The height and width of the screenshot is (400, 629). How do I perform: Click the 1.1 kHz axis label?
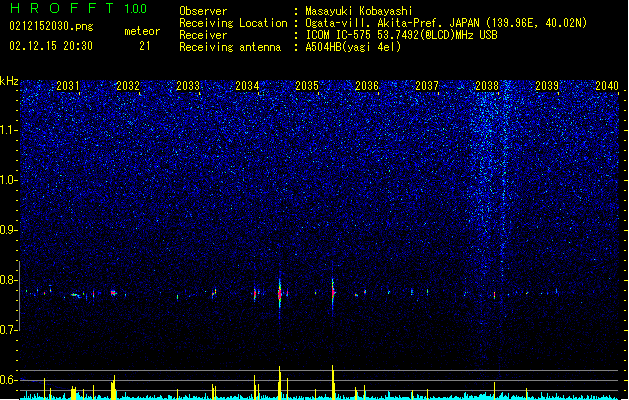click(x=9, y=130)
